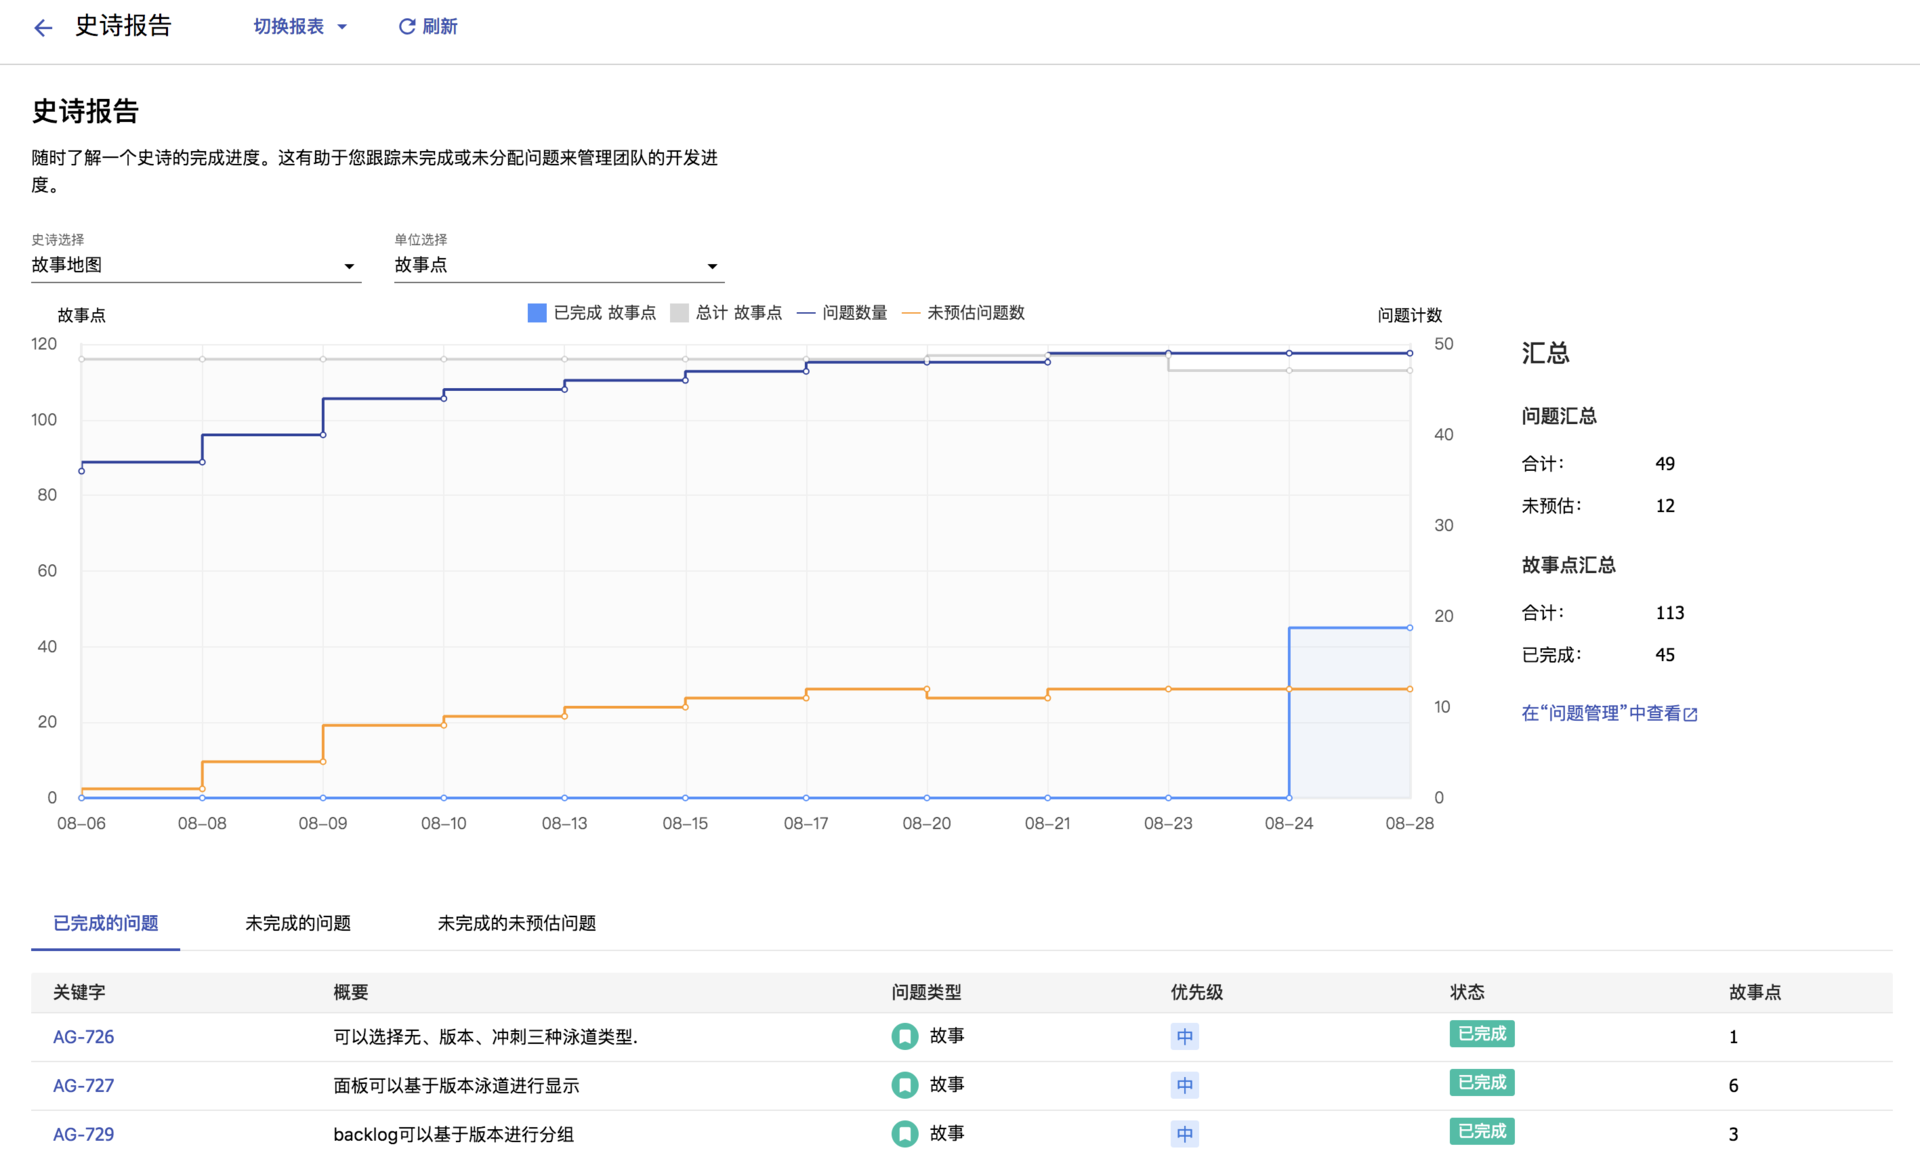Click the 关键字 column header

point(79,992)
